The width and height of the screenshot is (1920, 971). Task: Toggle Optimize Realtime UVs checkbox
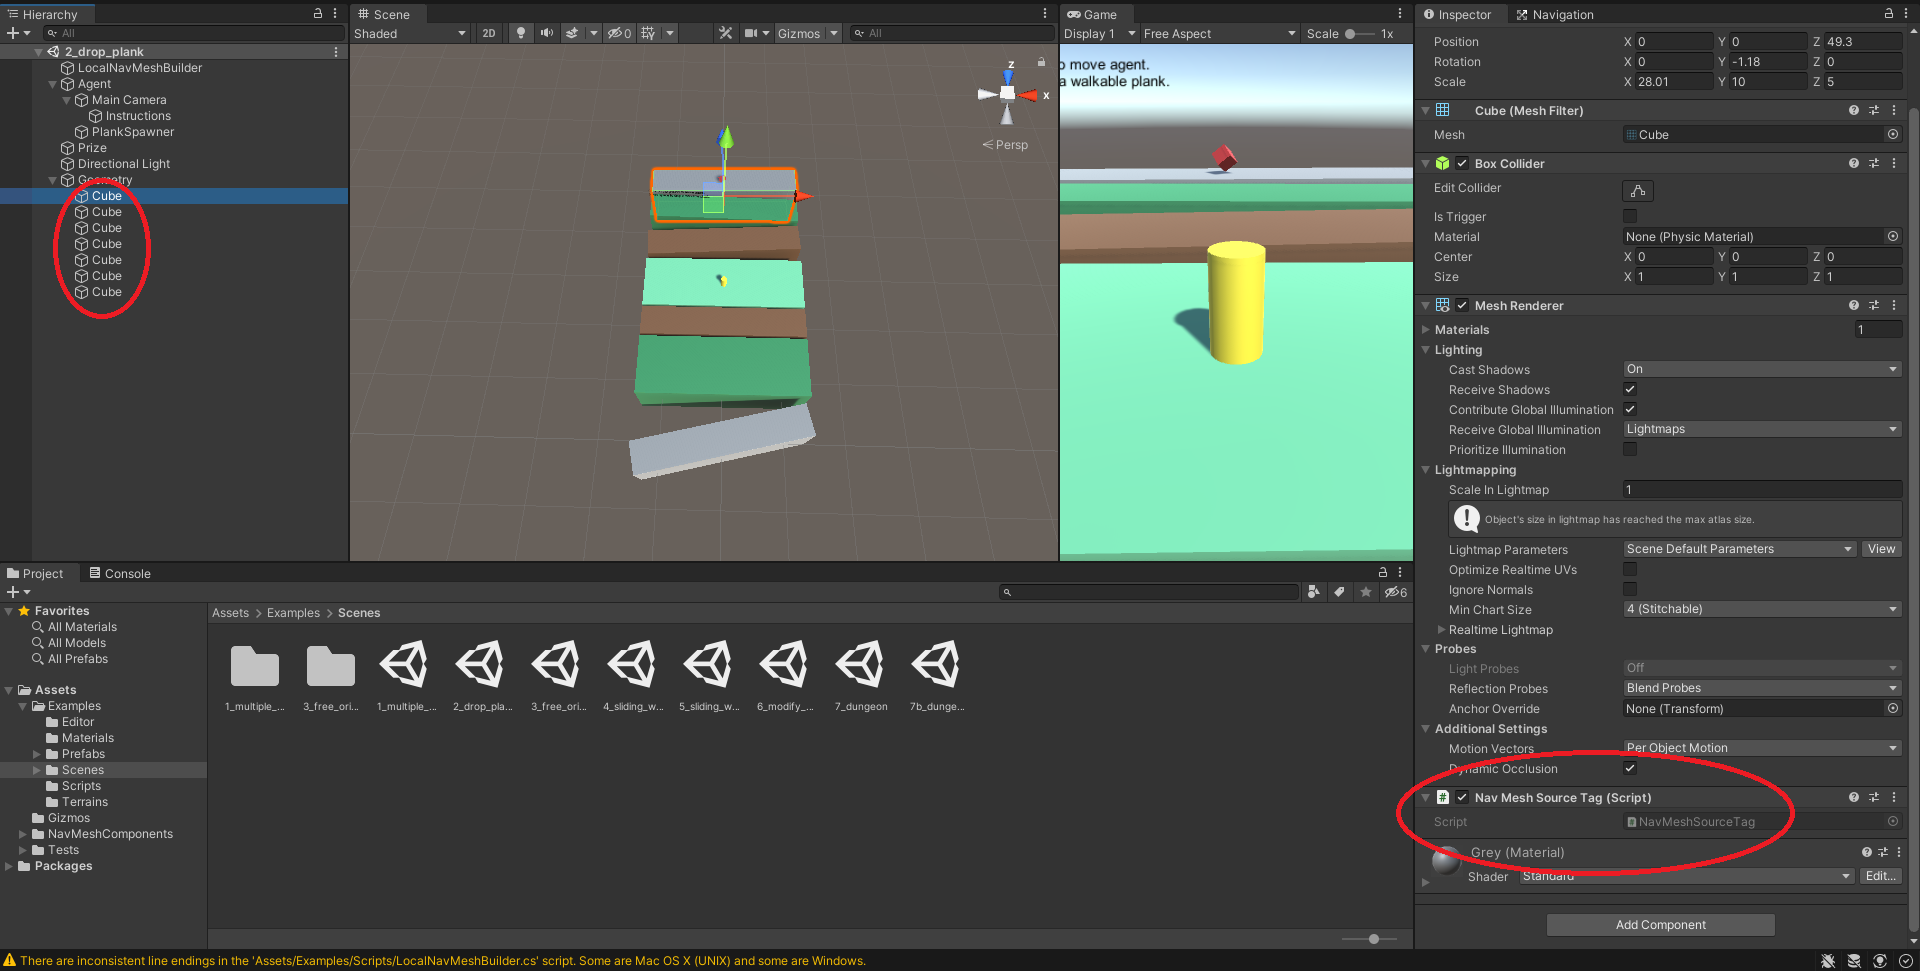click(1630, 569)
